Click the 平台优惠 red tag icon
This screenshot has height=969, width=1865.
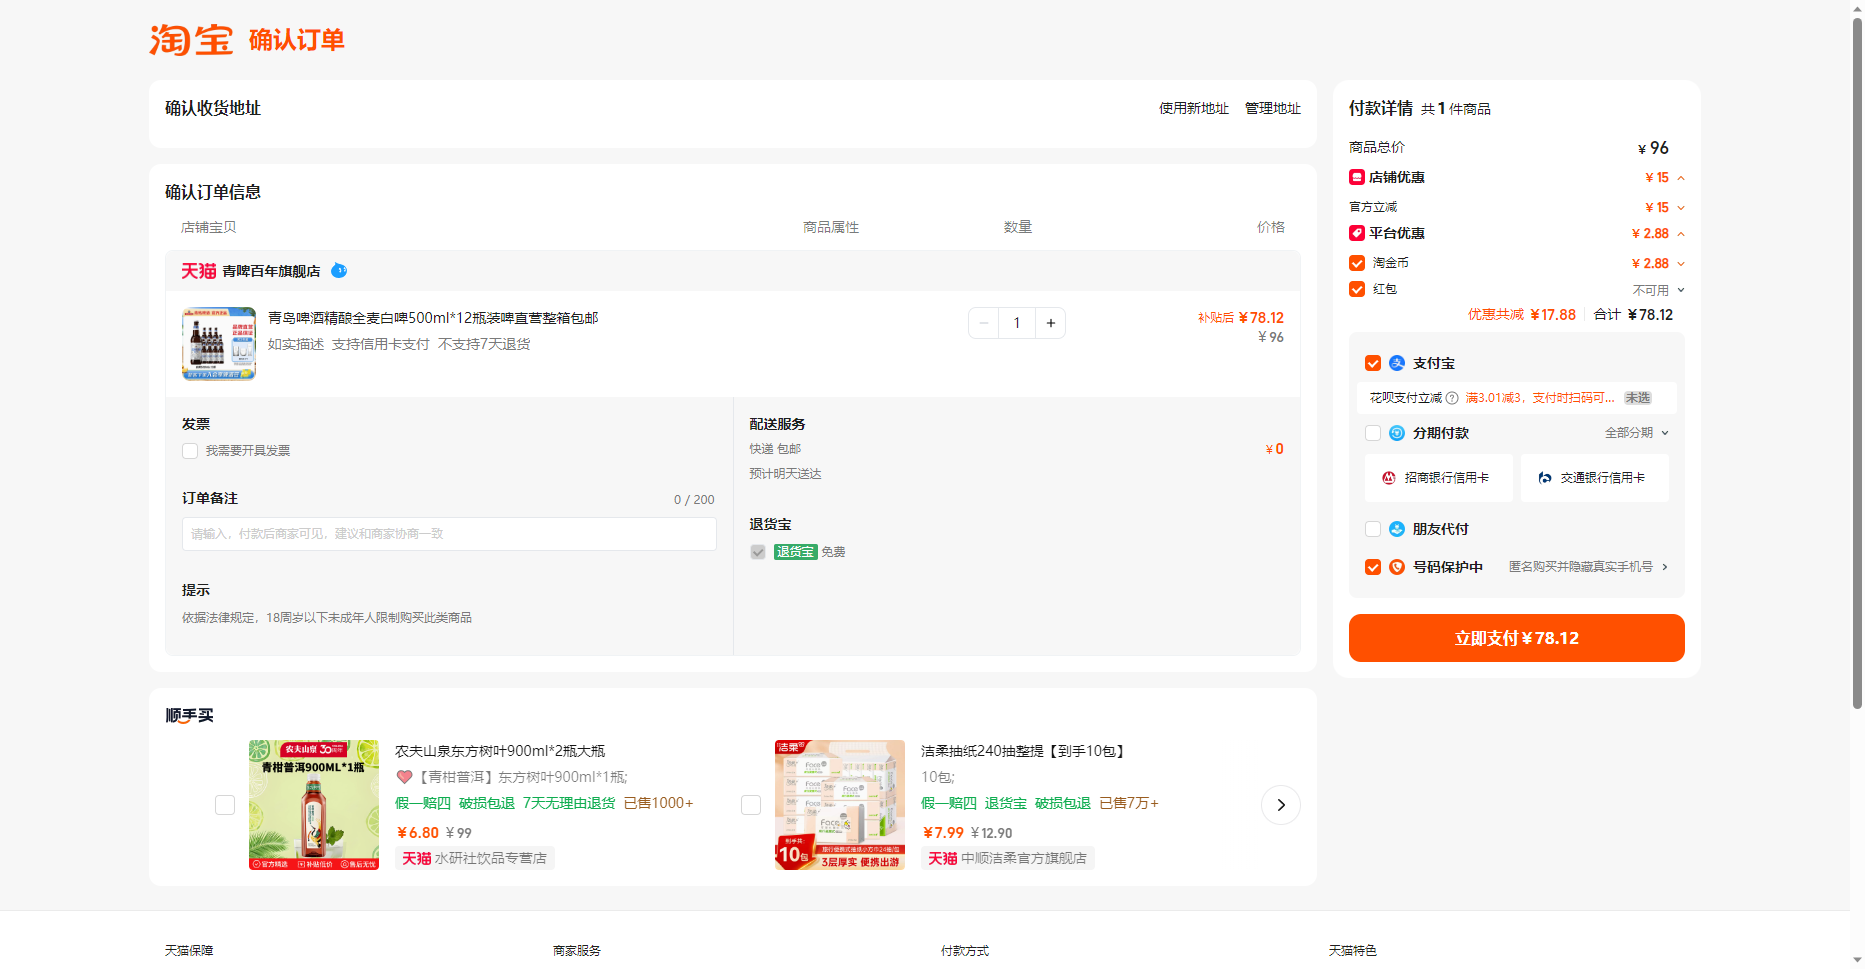point(1357,233)
